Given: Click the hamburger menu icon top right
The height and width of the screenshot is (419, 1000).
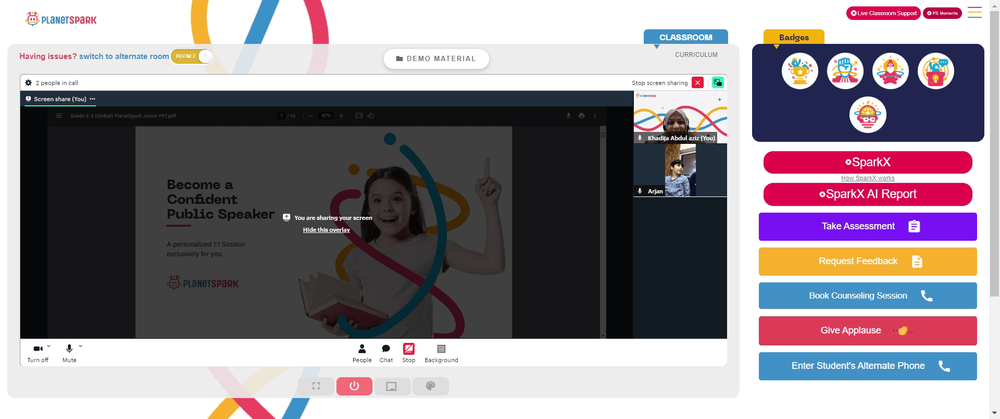Looking at the screenshot, I should pyautogui.click(x=974, y=12).
